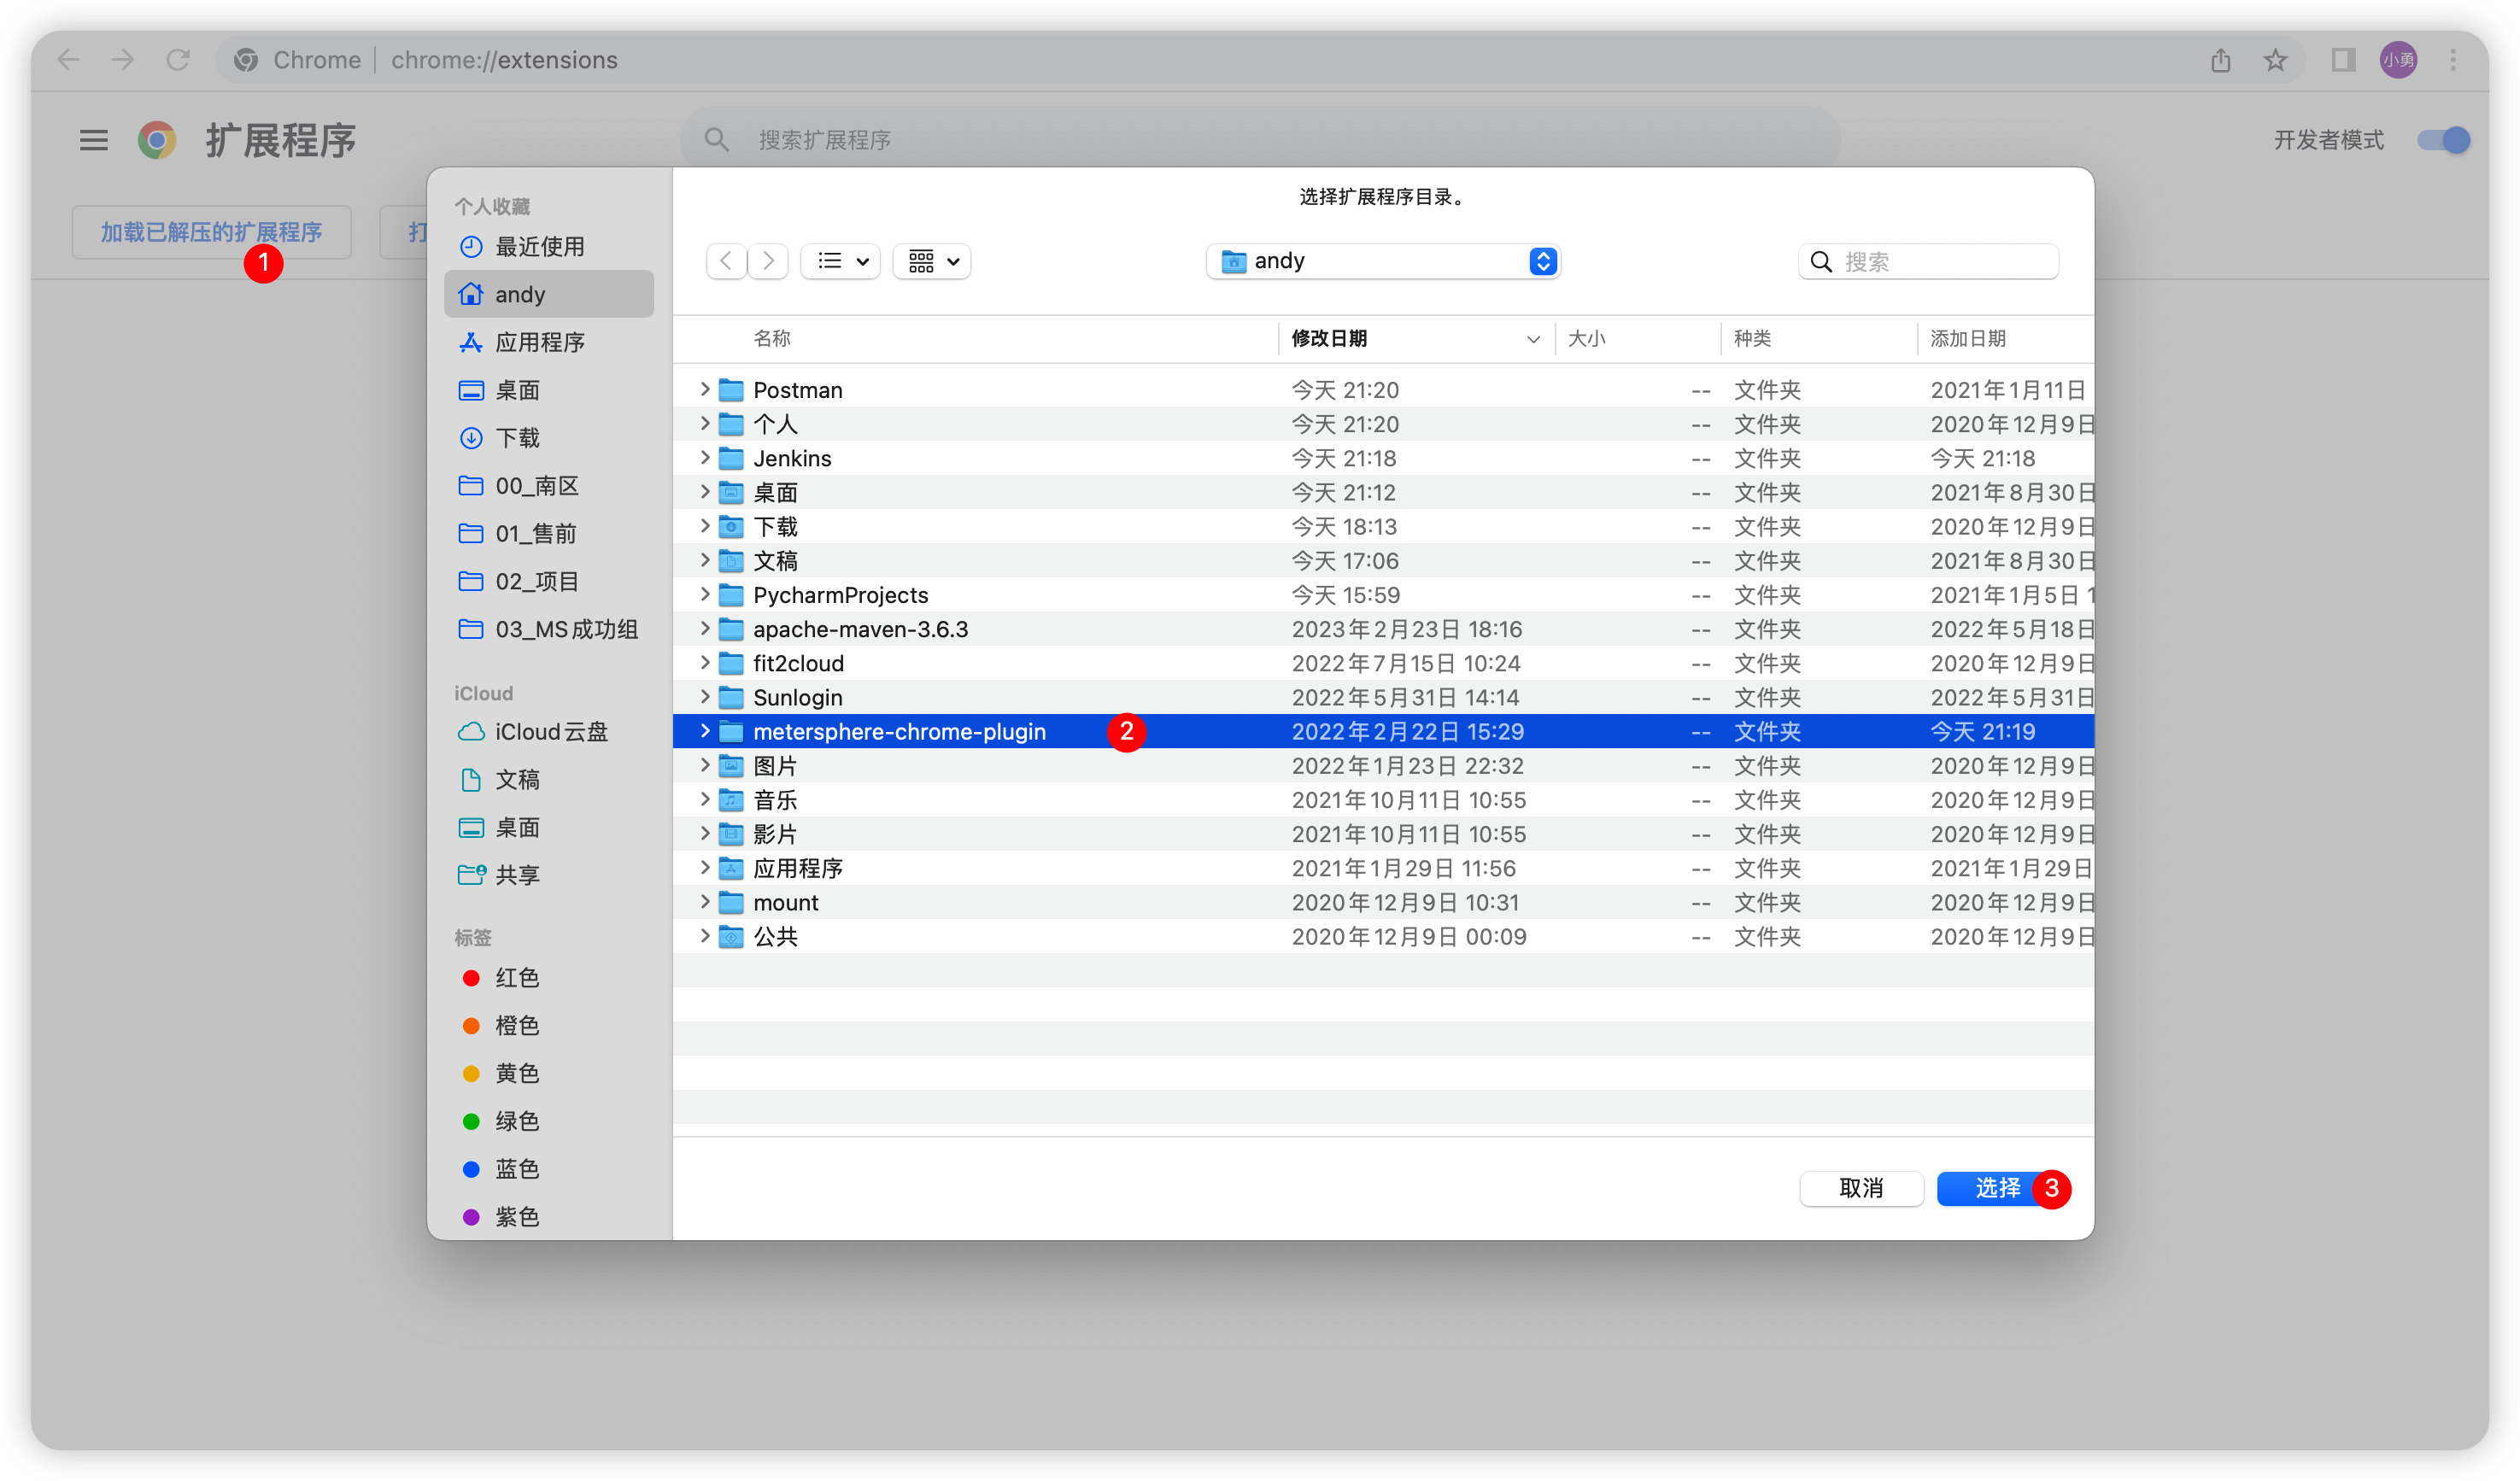
Task: Select the apache-maven-3.6.3 folder
Action: pyautogui.click(x=1383, y=629)
